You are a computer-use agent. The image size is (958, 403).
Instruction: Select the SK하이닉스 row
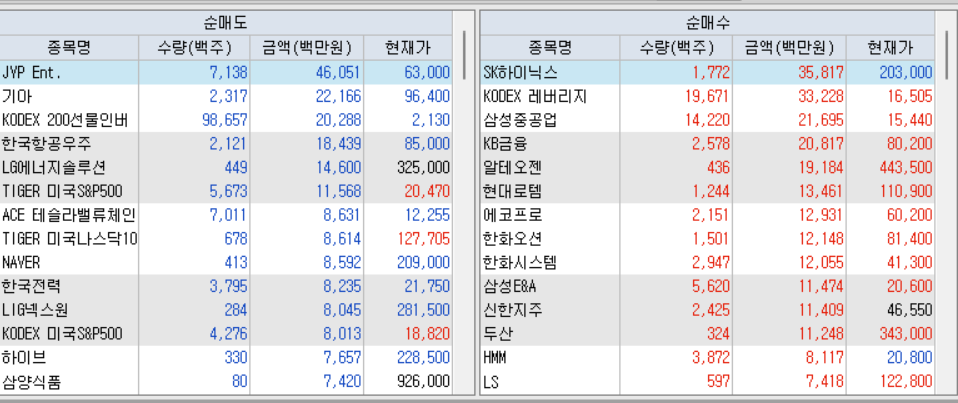click(x=708, y=73)
